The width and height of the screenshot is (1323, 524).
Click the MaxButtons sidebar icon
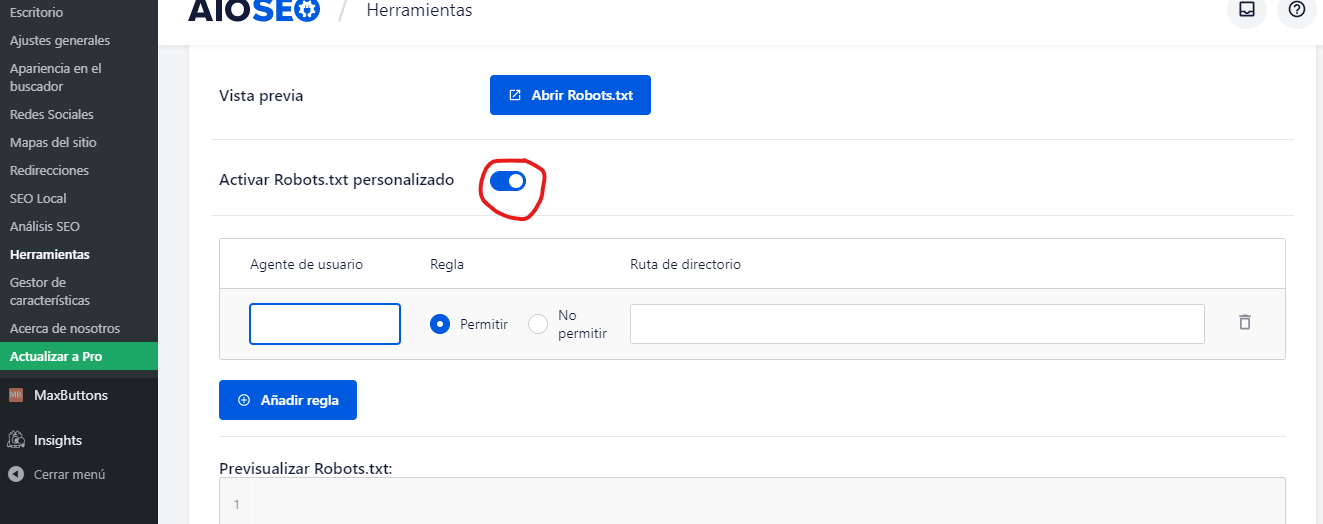(x=16, y=395)
